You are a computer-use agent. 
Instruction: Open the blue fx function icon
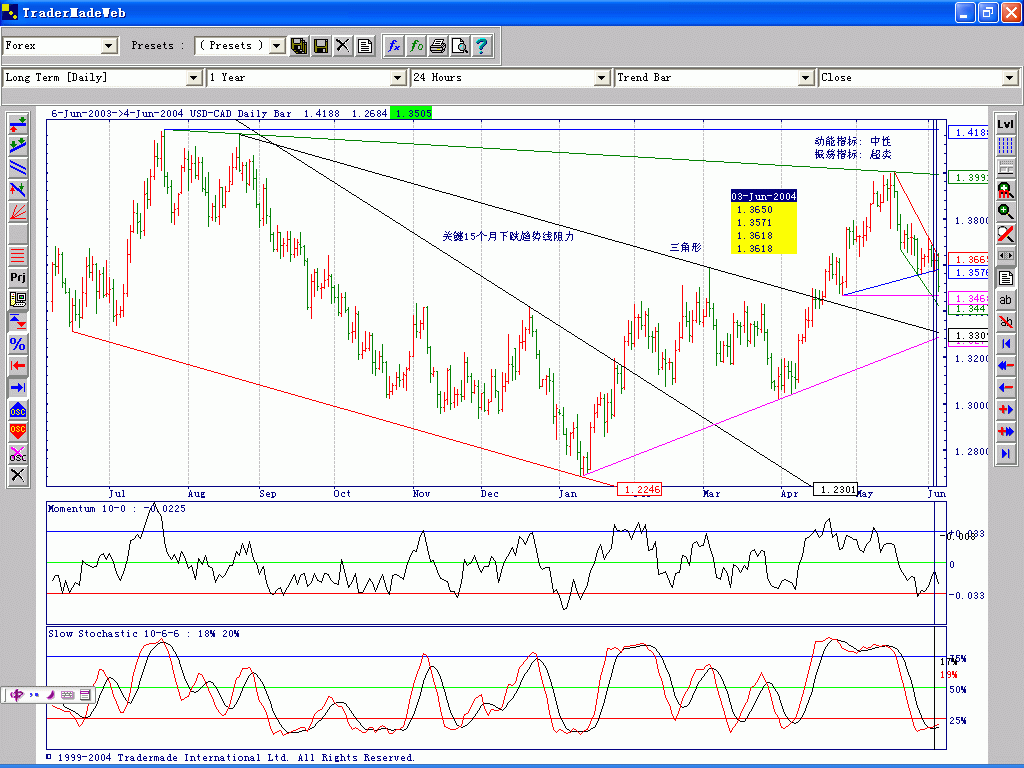click(394, 46)
